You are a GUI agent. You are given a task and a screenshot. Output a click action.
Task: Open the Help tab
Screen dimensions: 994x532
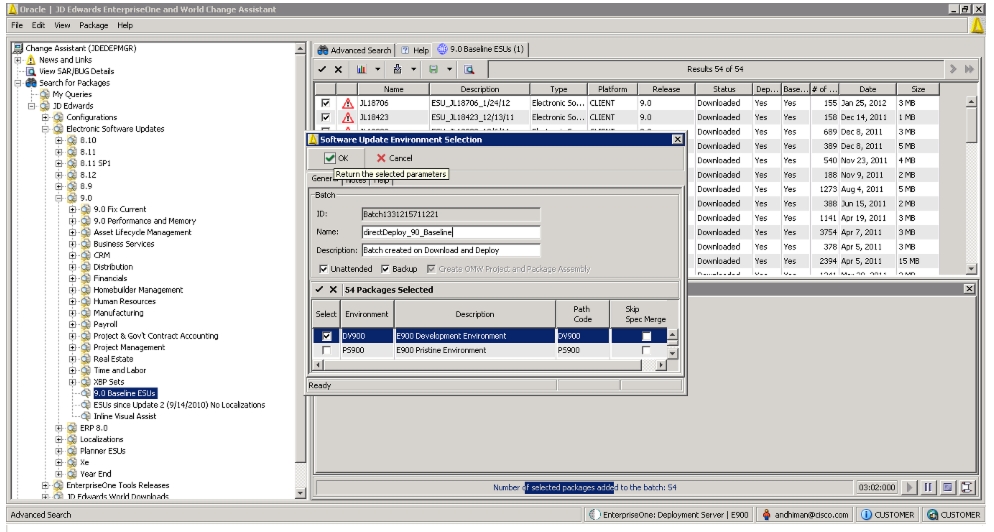pos(415,49)
